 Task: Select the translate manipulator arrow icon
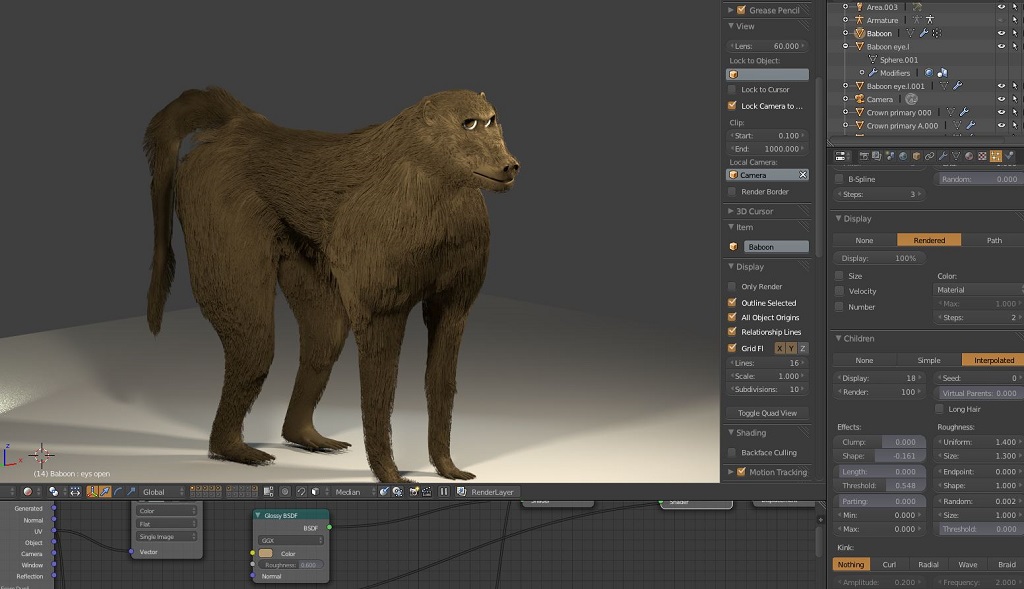[x=105, y=492]
